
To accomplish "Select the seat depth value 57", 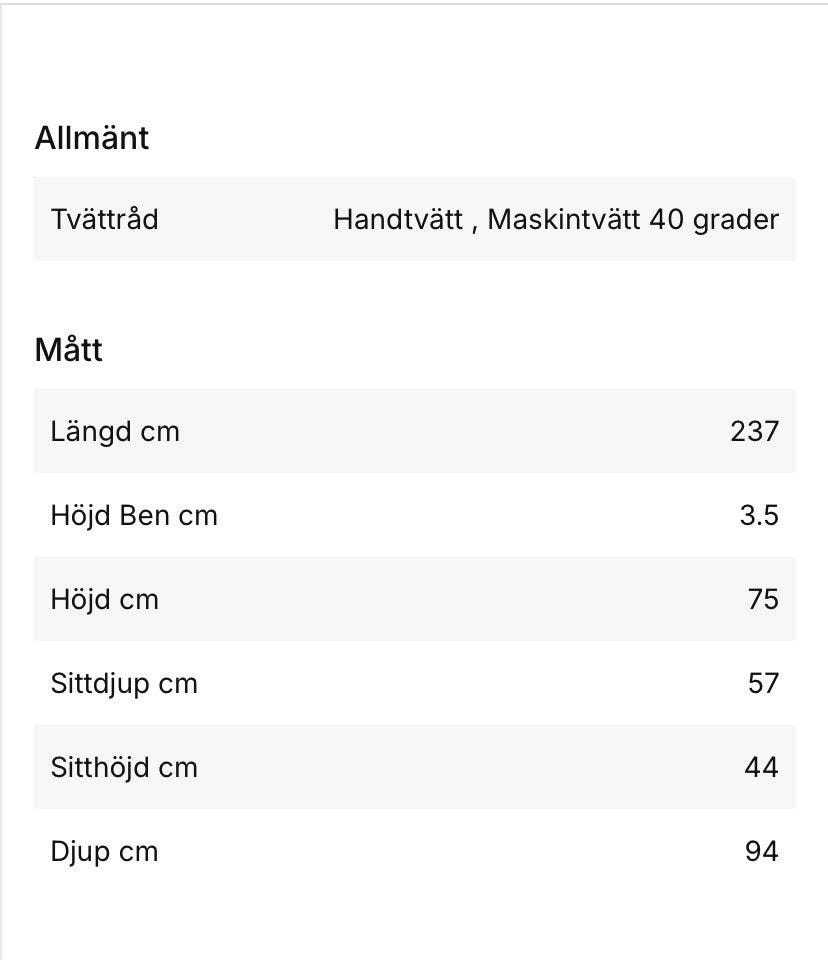I will [763, 684].
